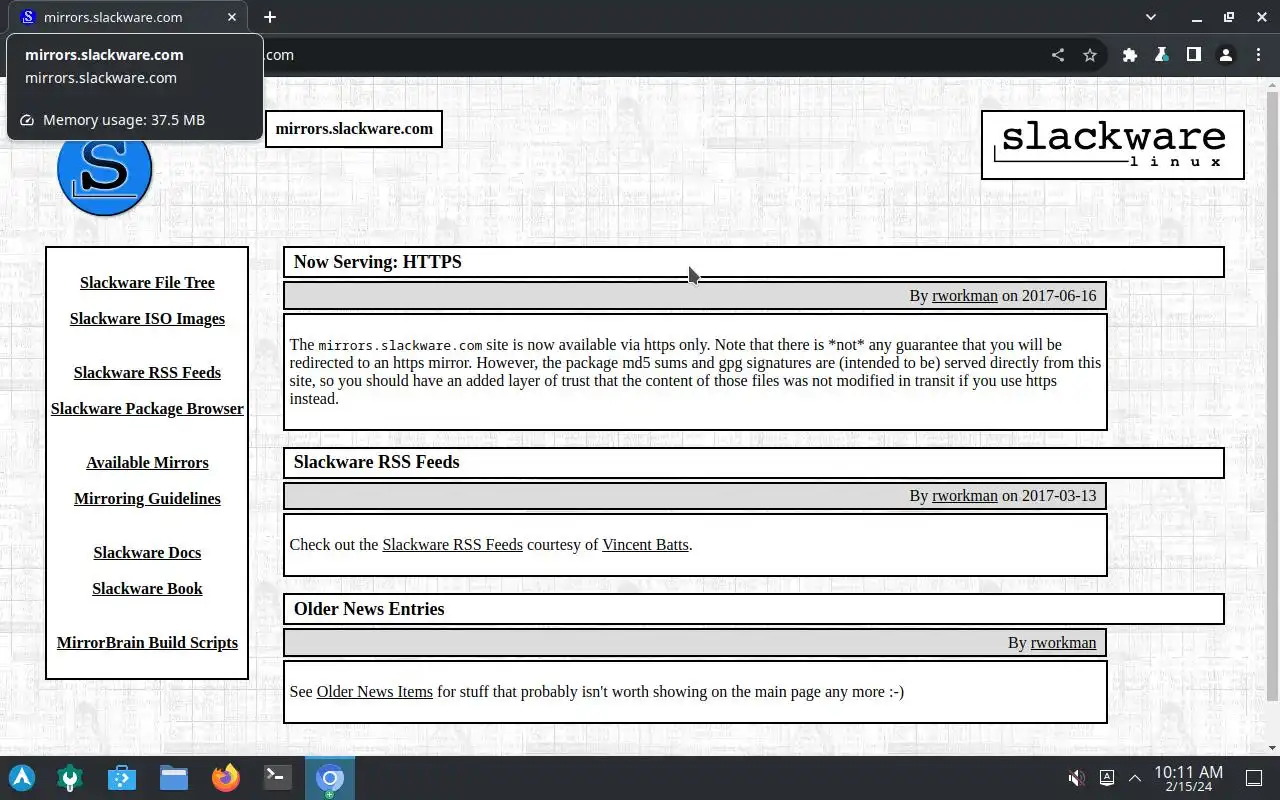Click the Older News Entries heading

coord(369,609)
